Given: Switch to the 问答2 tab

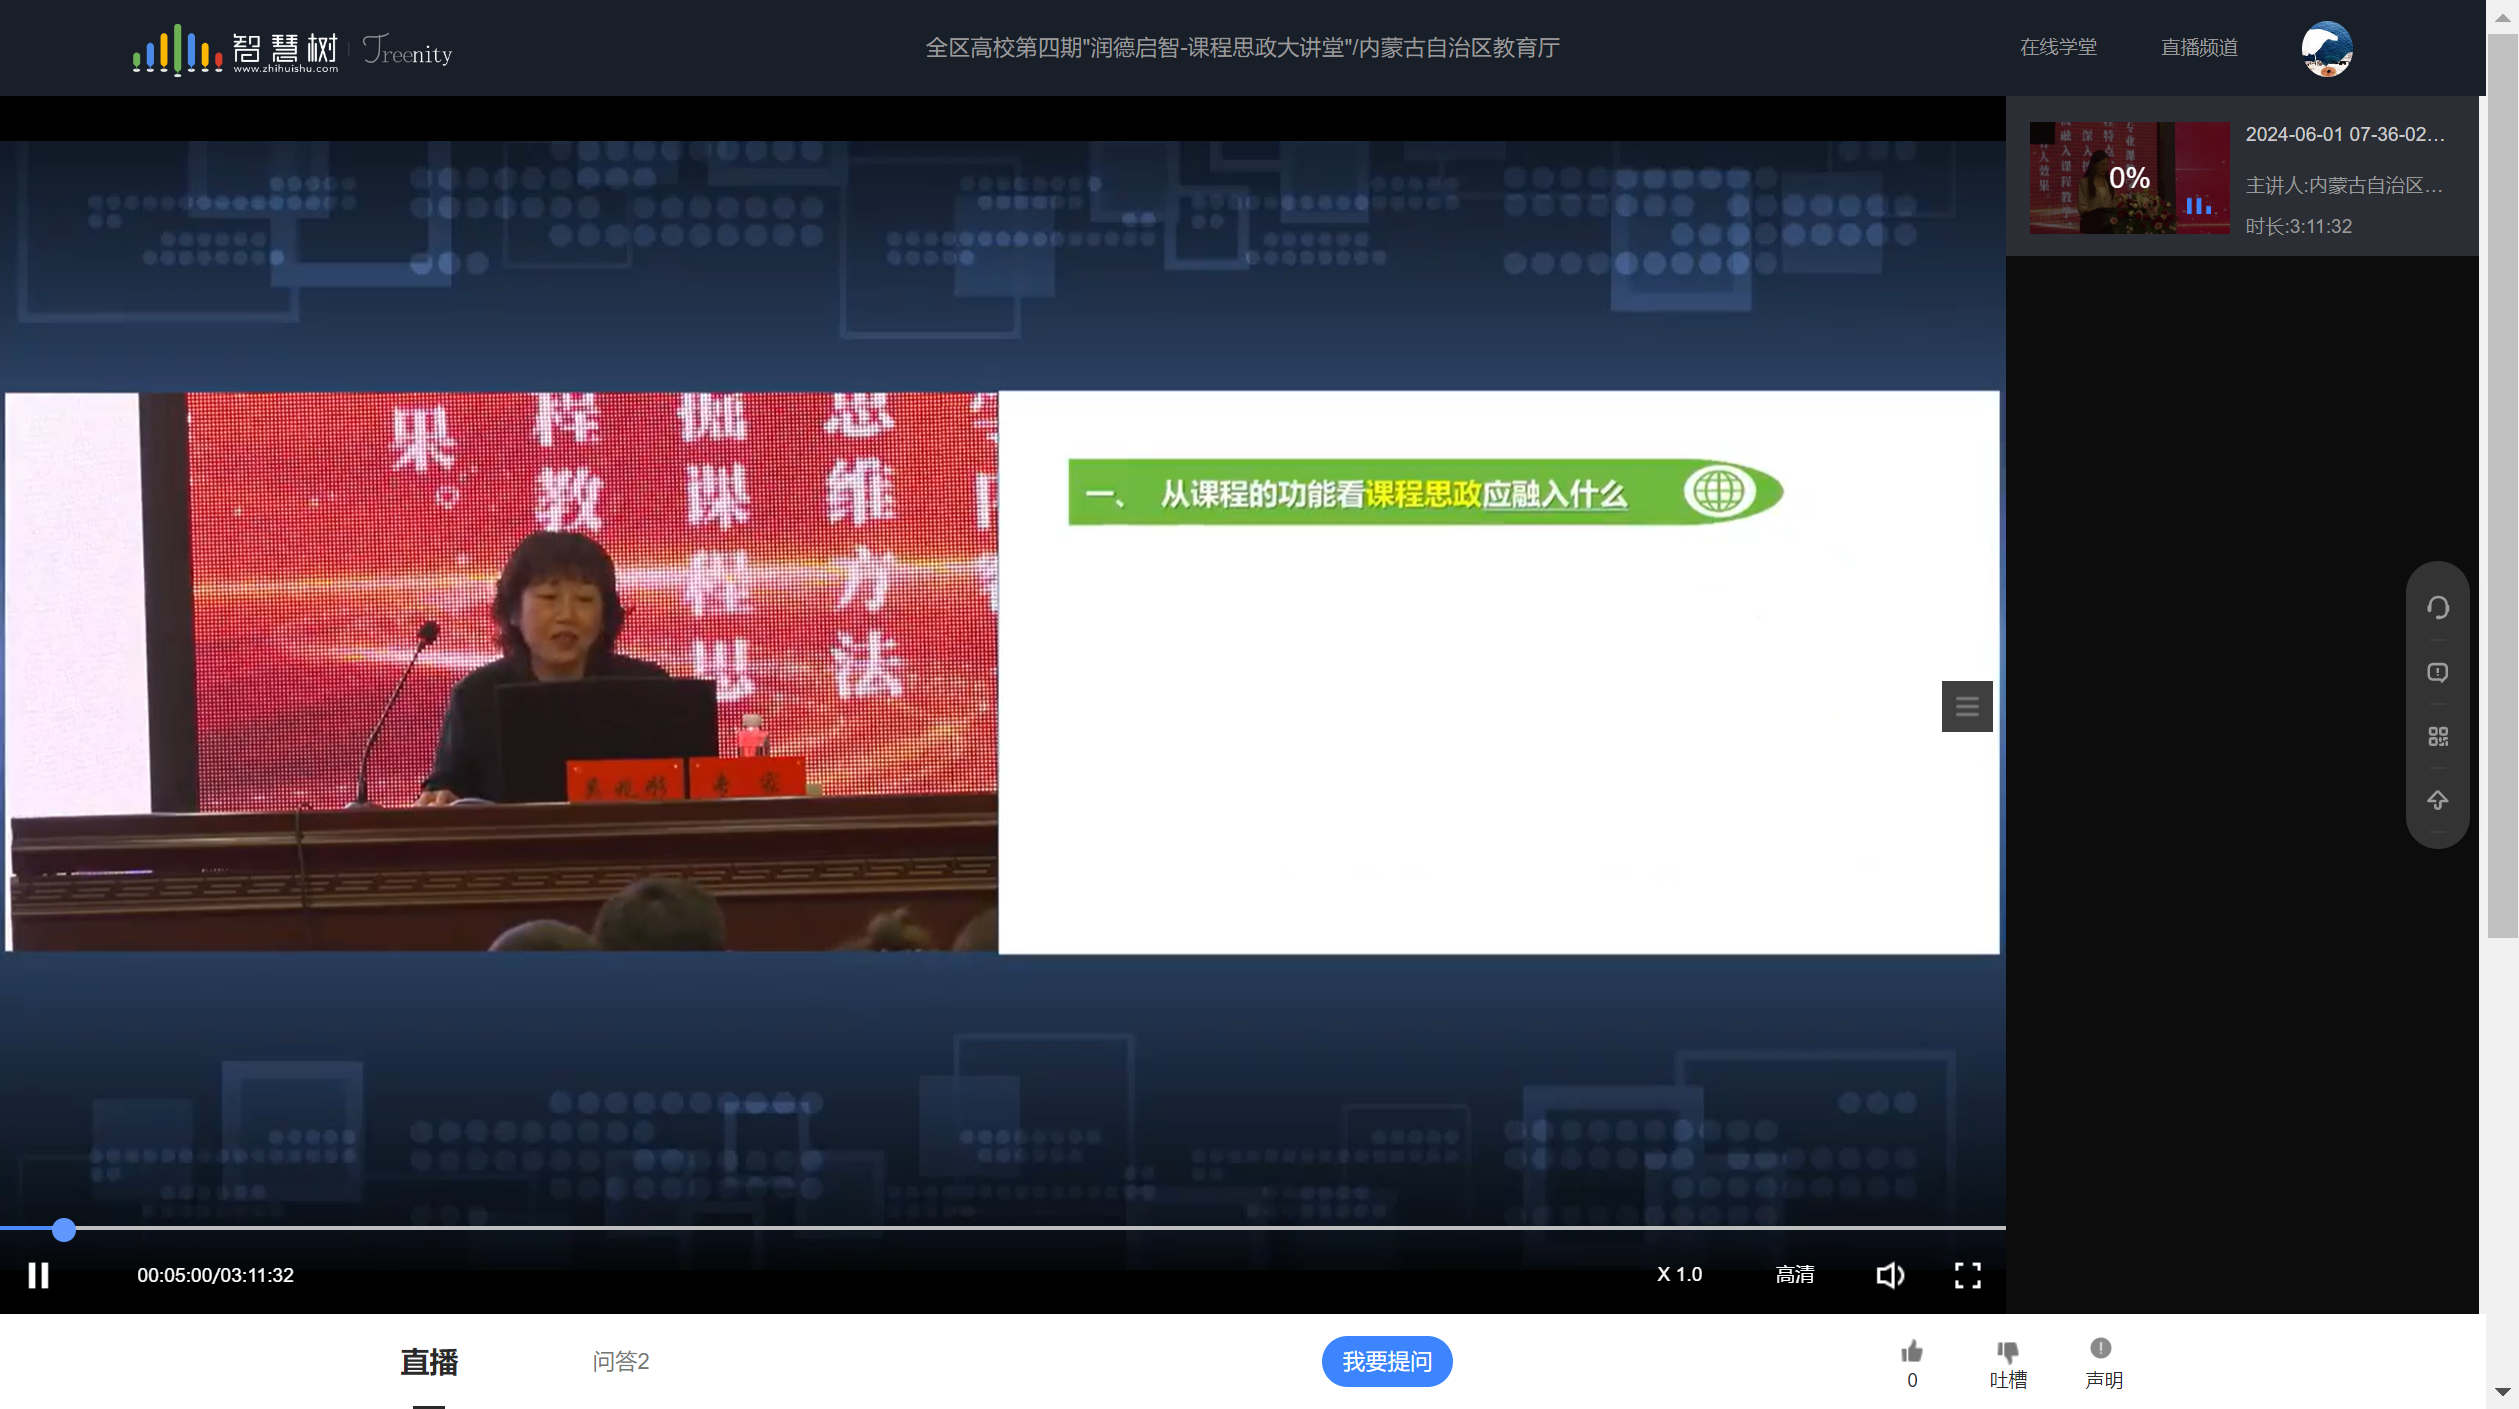Looking at the screenshot, I should tap(620, 1361).
